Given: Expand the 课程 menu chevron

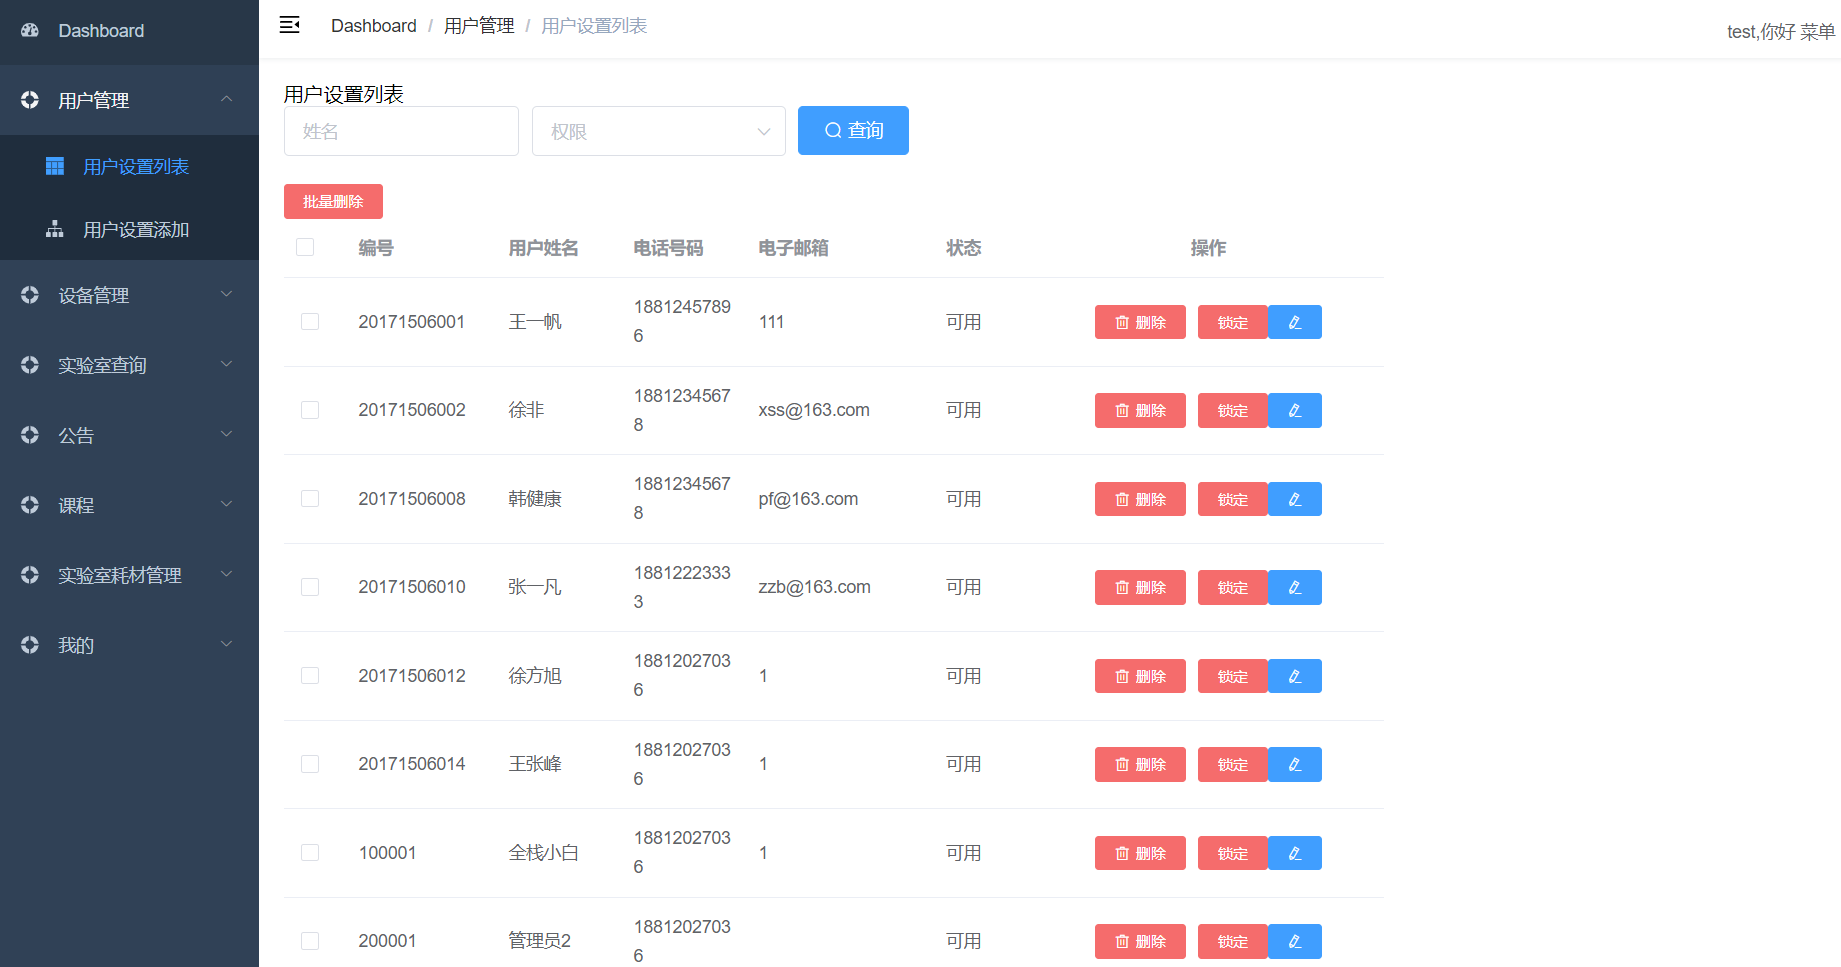Looking at the screenshot, I should click(227, 504).
